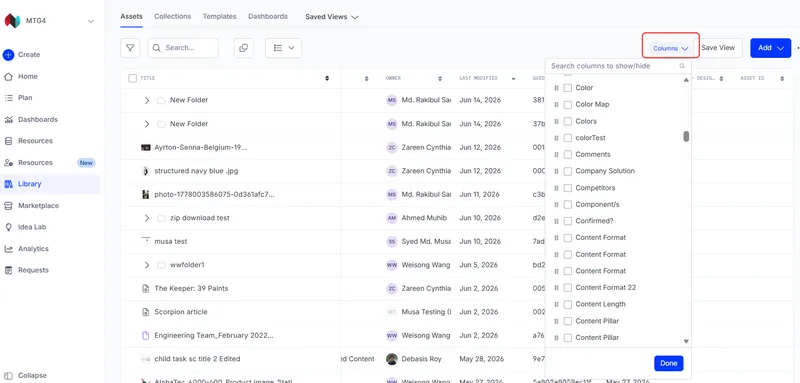Viewport: 800px width, 383px height.
Task: Toggle the Confirmed? column checkbox
Action: point(567,221)
